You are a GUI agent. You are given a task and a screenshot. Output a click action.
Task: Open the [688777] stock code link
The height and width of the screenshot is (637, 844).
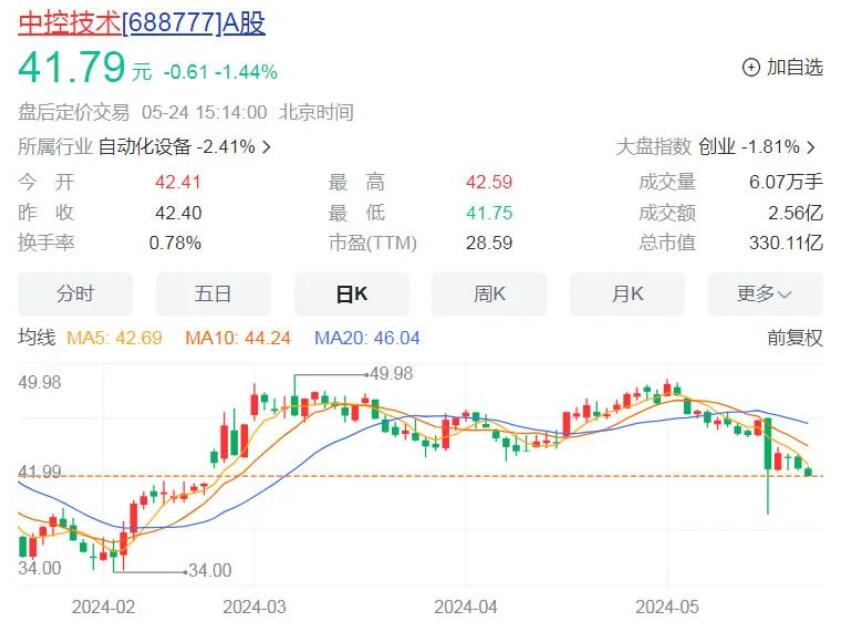tap(171, 24)
